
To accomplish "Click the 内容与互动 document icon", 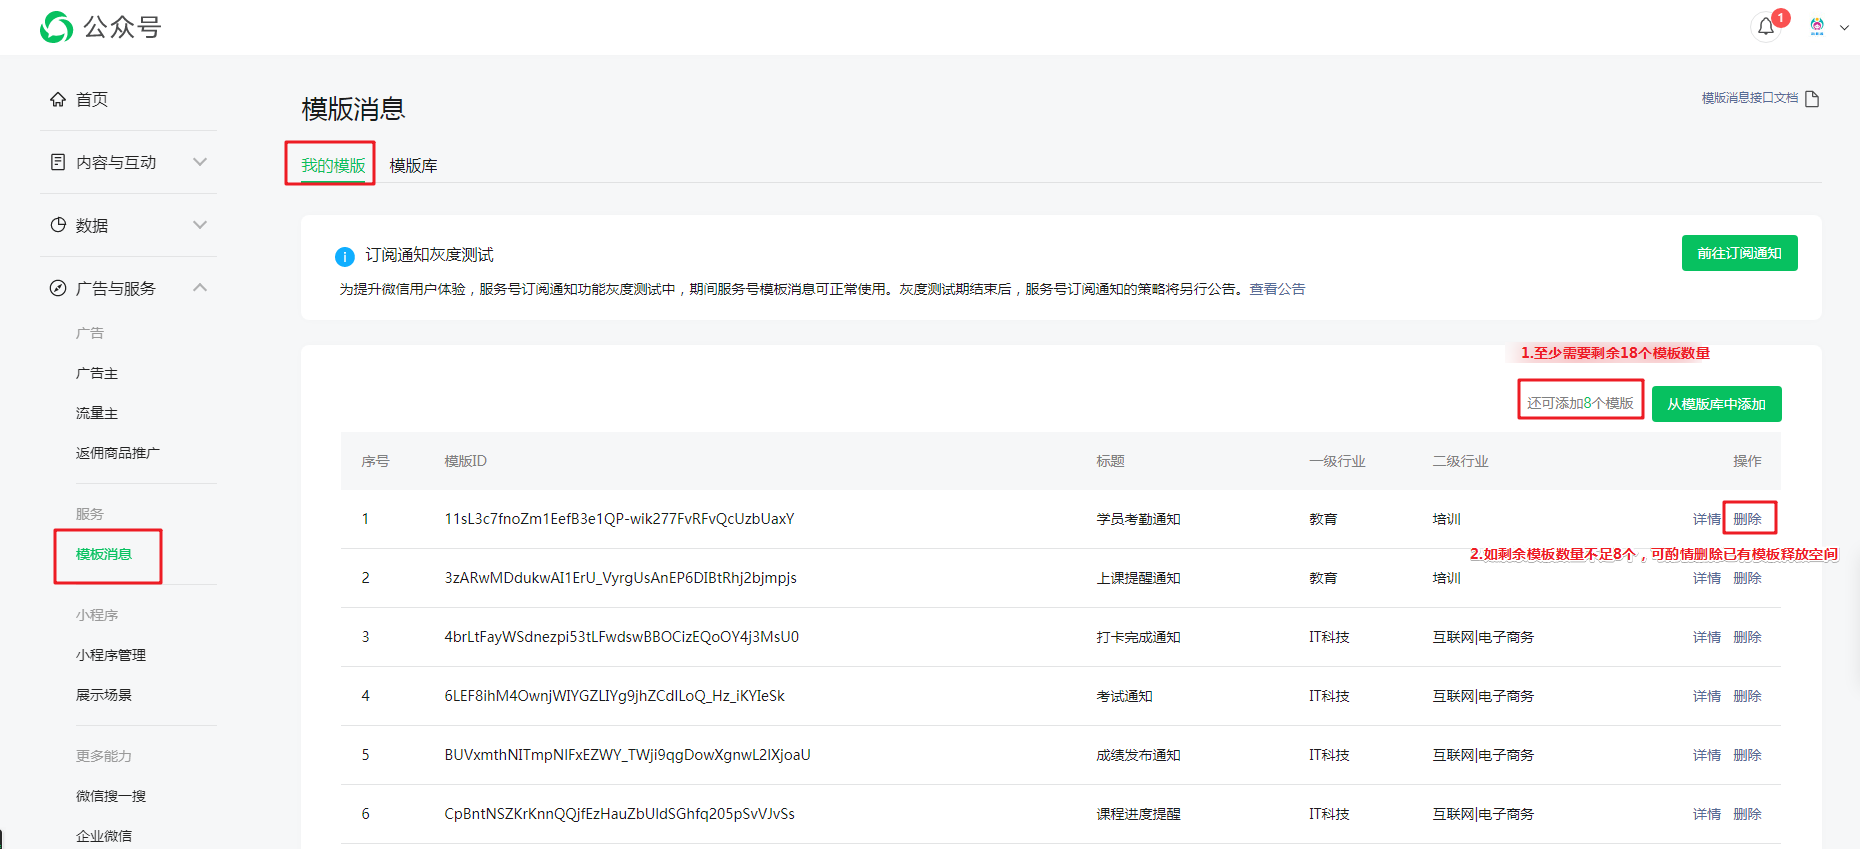I will pyautogui.click(x=58, y=162).
